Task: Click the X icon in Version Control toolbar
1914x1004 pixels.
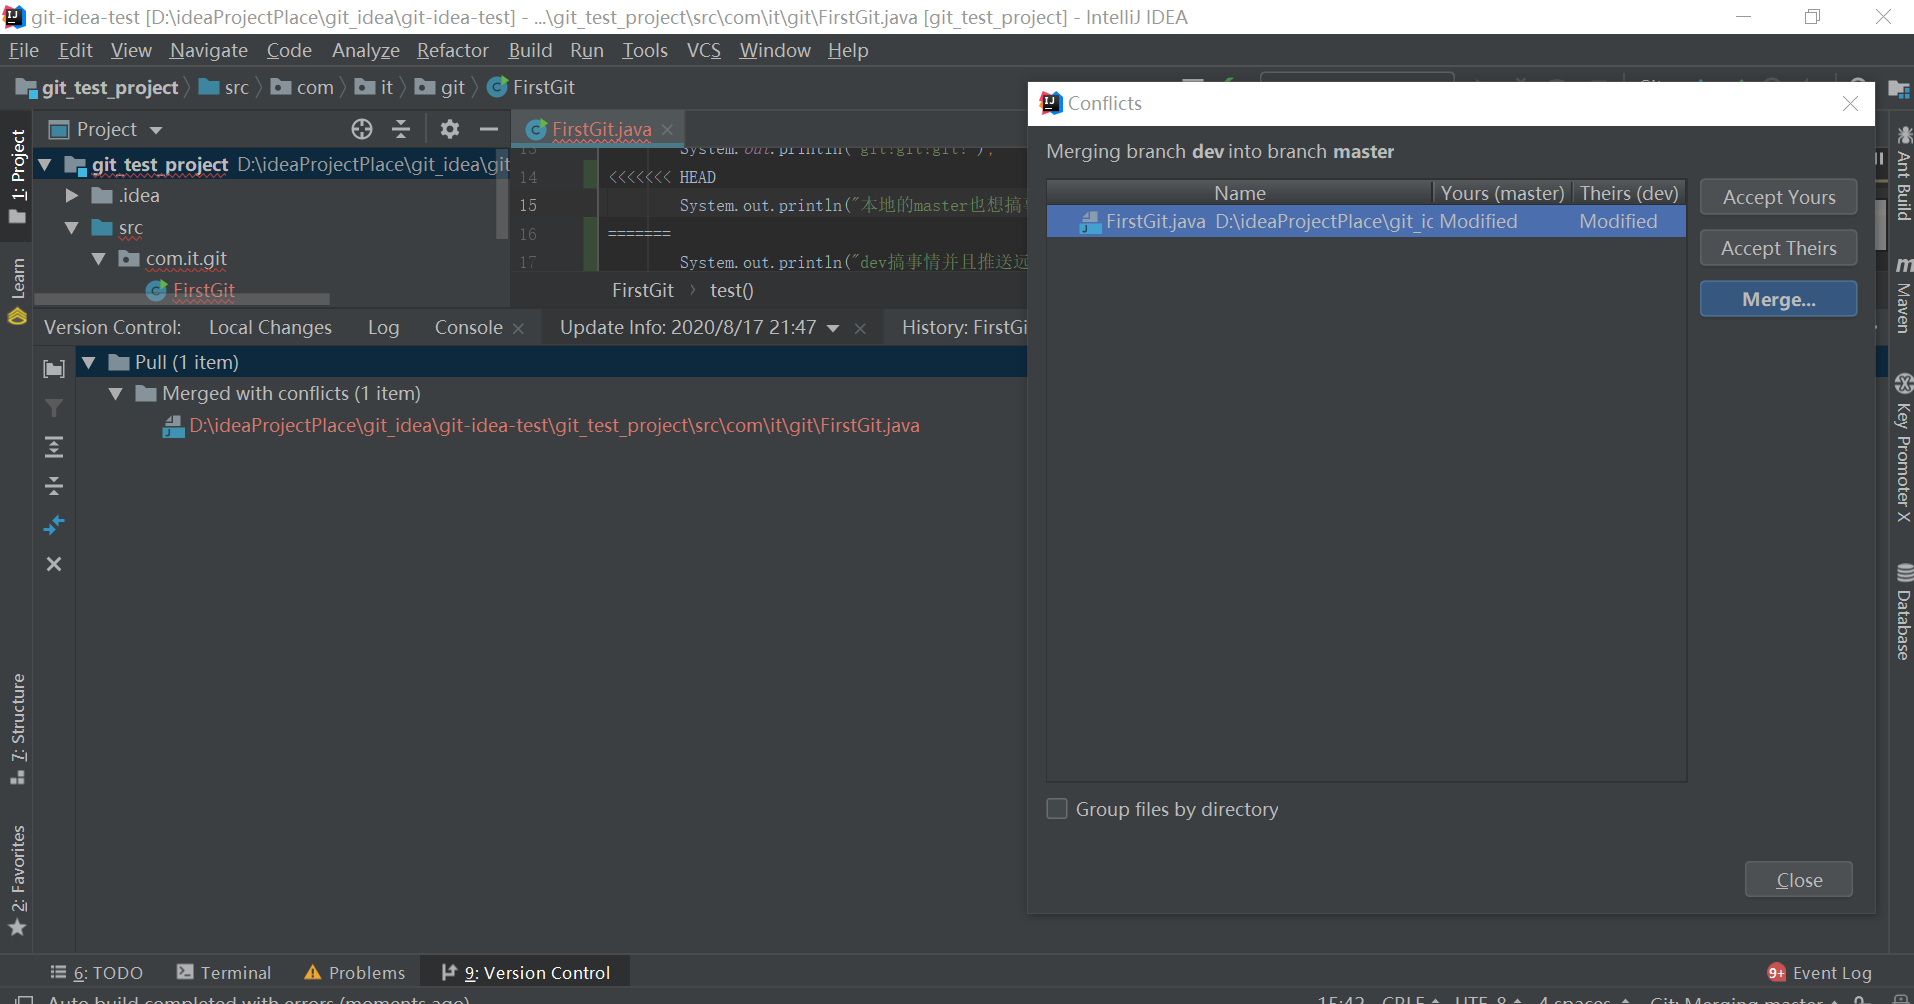Action: click(54, 564)
